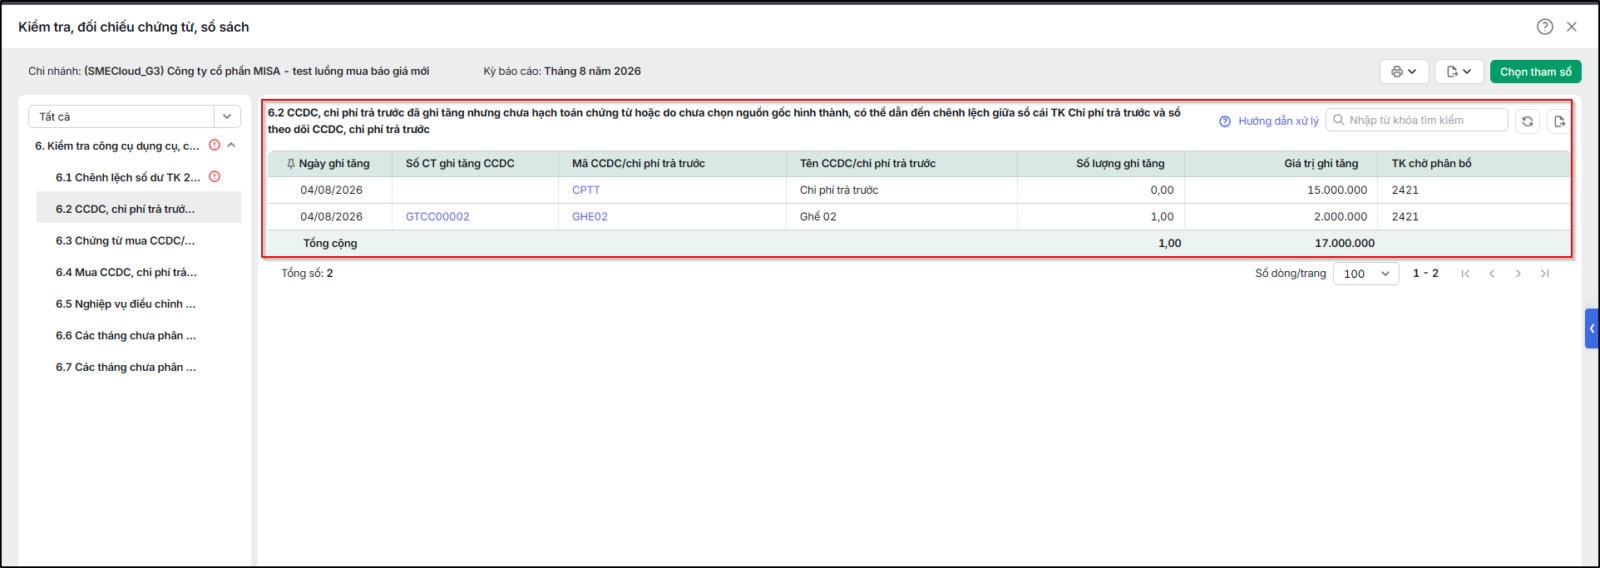The height and width of the screenshot is (568, 1600).
Task: Click the next page arrow
Action: coord(1518,274)
